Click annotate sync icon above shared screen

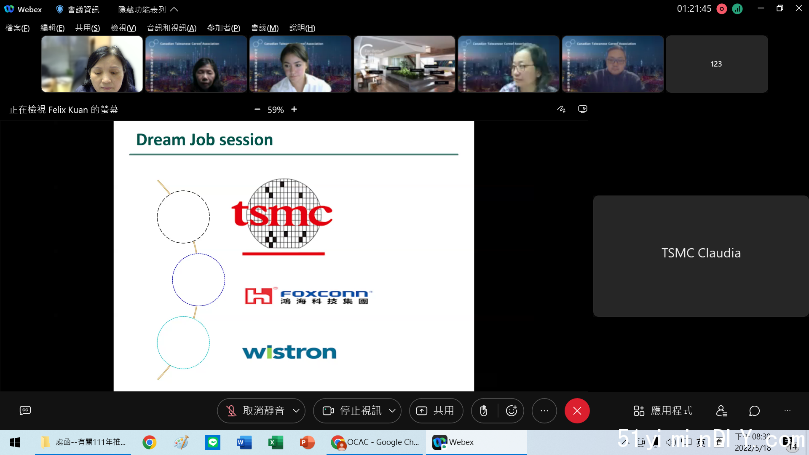pos(561,109)
